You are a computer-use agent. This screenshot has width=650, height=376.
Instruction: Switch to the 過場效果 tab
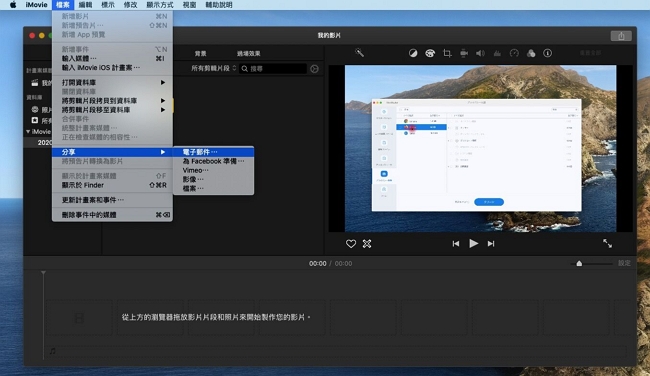click(x=248, y=53)
